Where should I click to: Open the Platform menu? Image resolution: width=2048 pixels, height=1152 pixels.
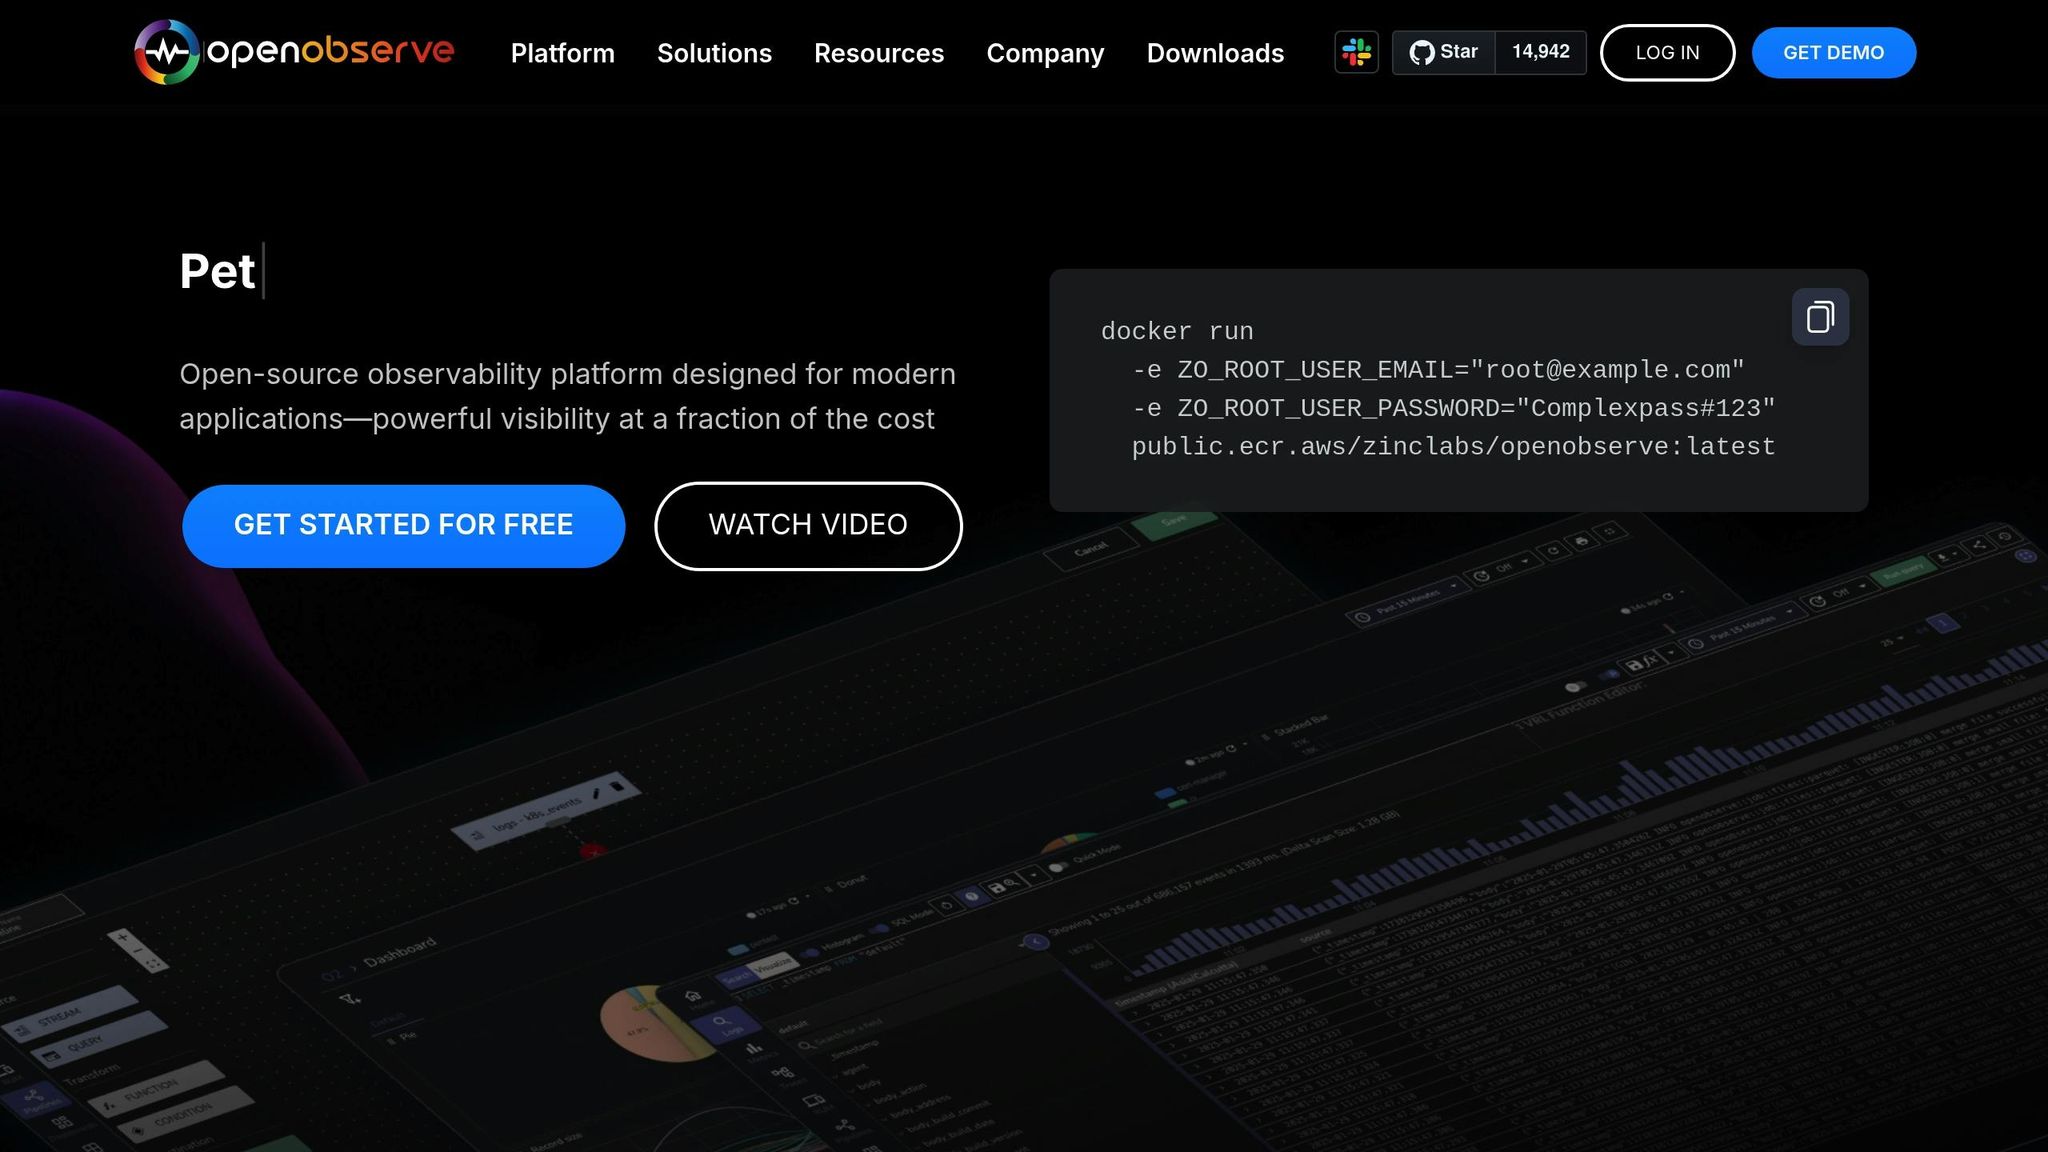(x=562, y=53)
